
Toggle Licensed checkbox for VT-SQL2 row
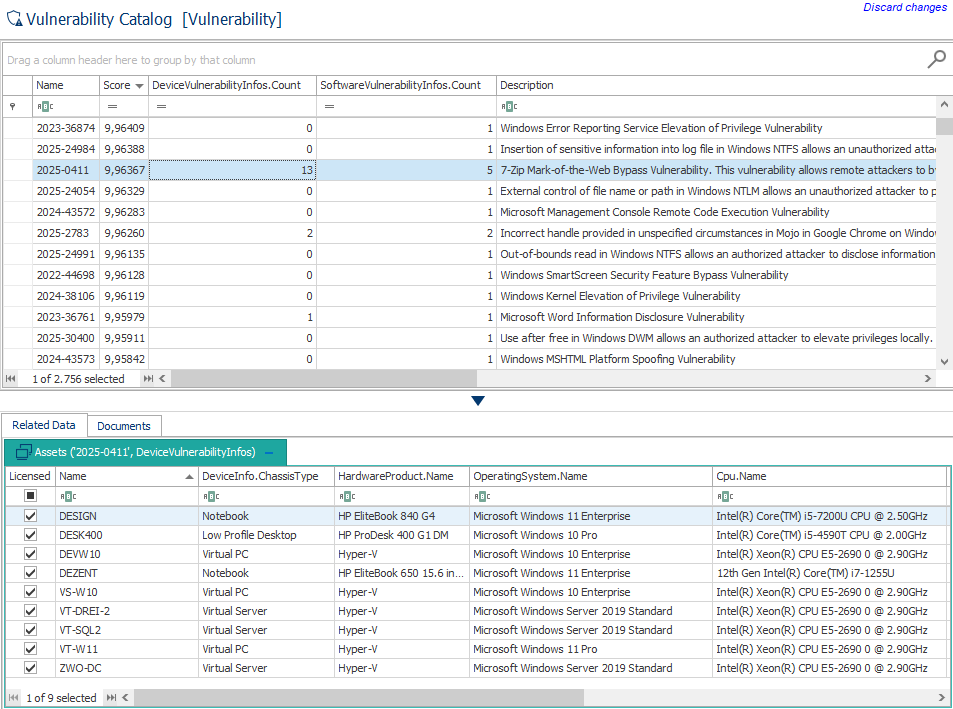[30, 630]
